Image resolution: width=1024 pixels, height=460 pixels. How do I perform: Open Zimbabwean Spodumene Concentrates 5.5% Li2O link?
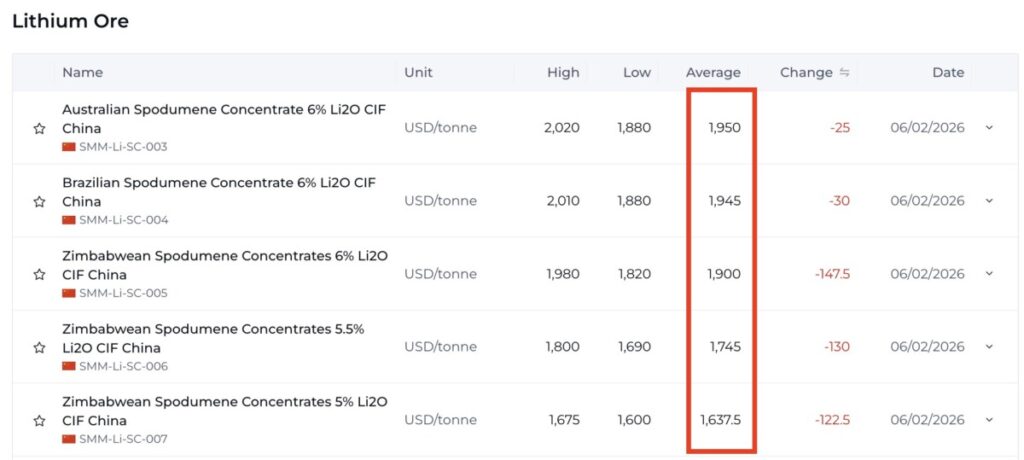(212, 338)
